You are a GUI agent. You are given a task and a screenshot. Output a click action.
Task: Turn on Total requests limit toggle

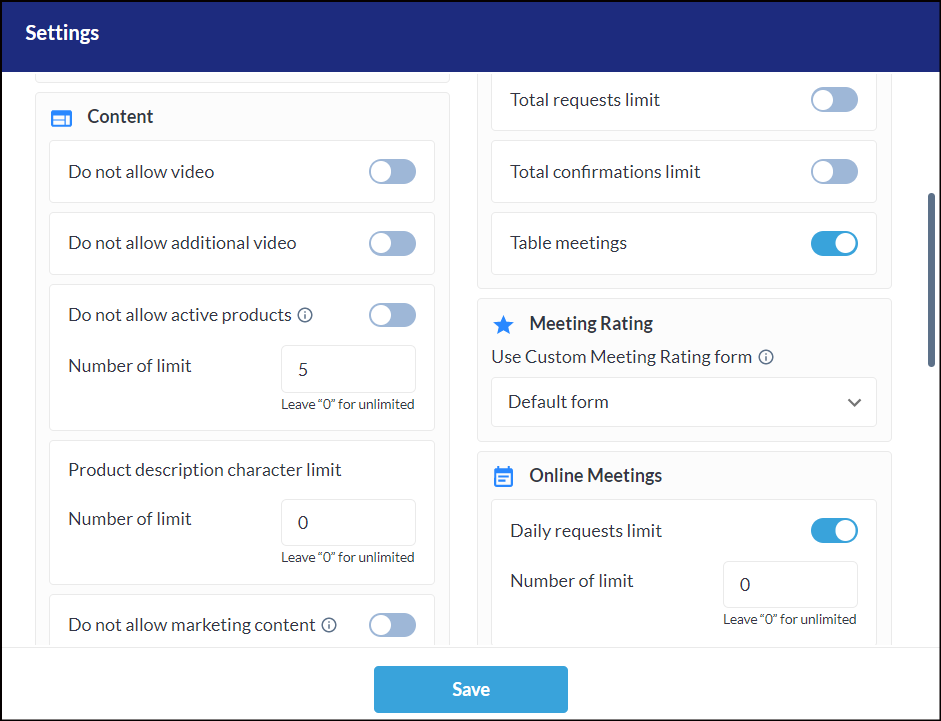click(x=834, y=100)
